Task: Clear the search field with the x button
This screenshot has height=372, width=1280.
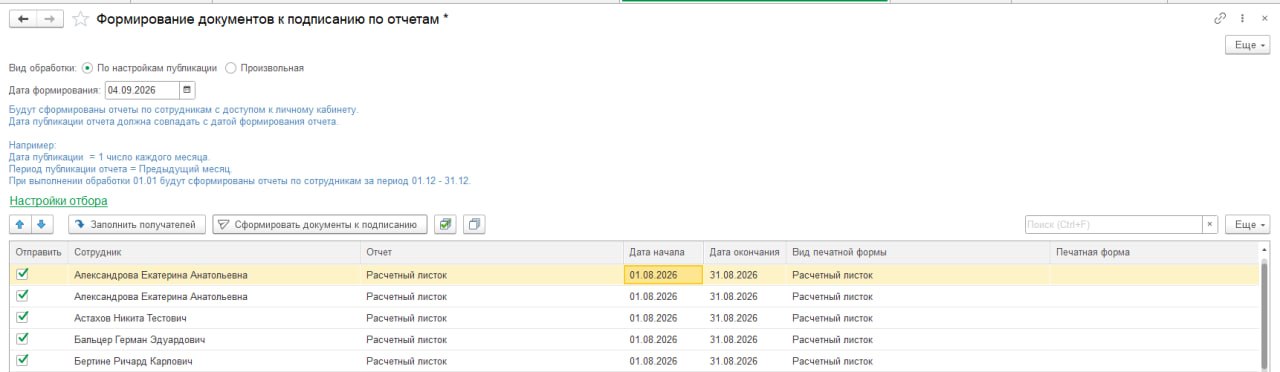Action: (x=1209, y=225)
